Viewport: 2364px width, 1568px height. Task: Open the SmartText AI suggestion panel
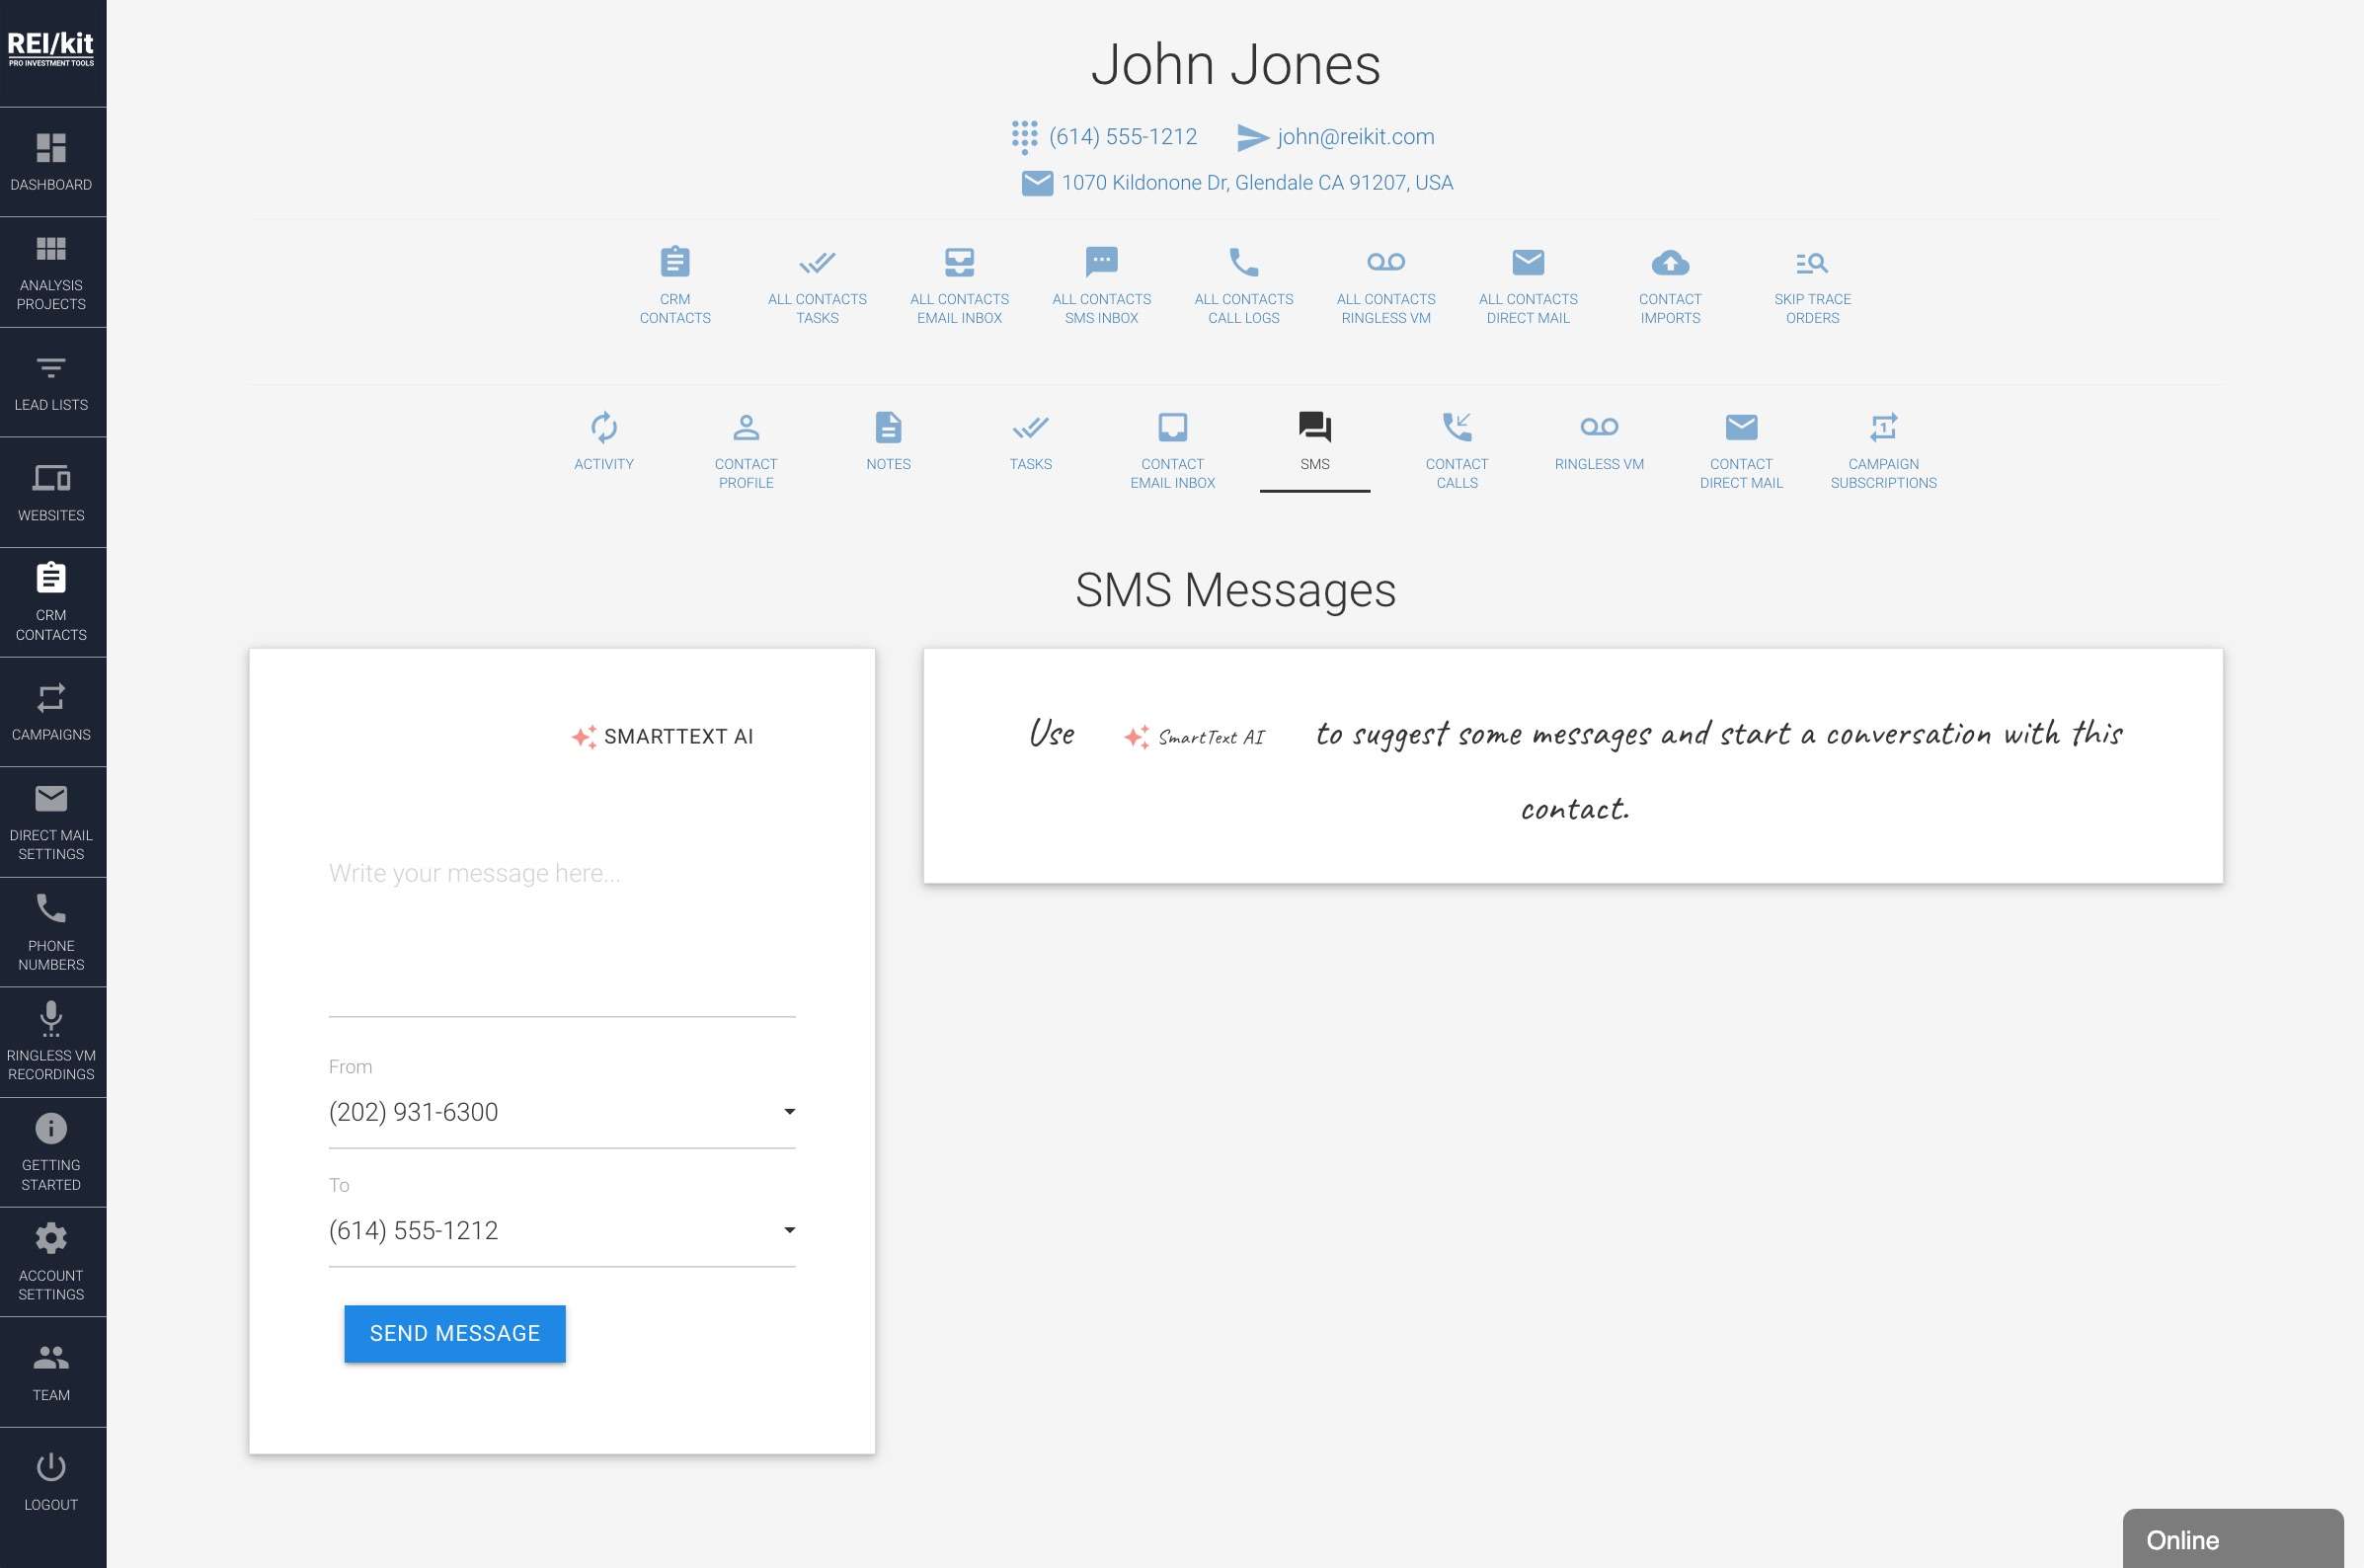click(663, 736)
